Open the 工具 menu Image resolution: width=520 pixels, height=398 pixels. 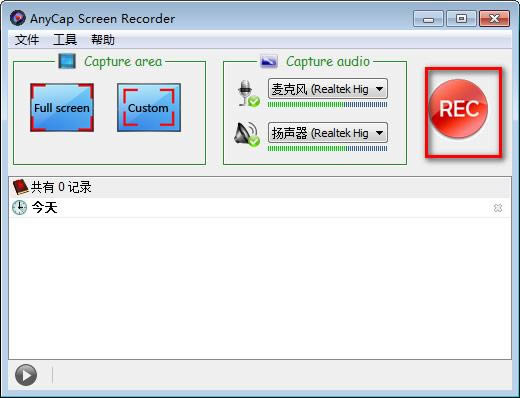[65, 40]
